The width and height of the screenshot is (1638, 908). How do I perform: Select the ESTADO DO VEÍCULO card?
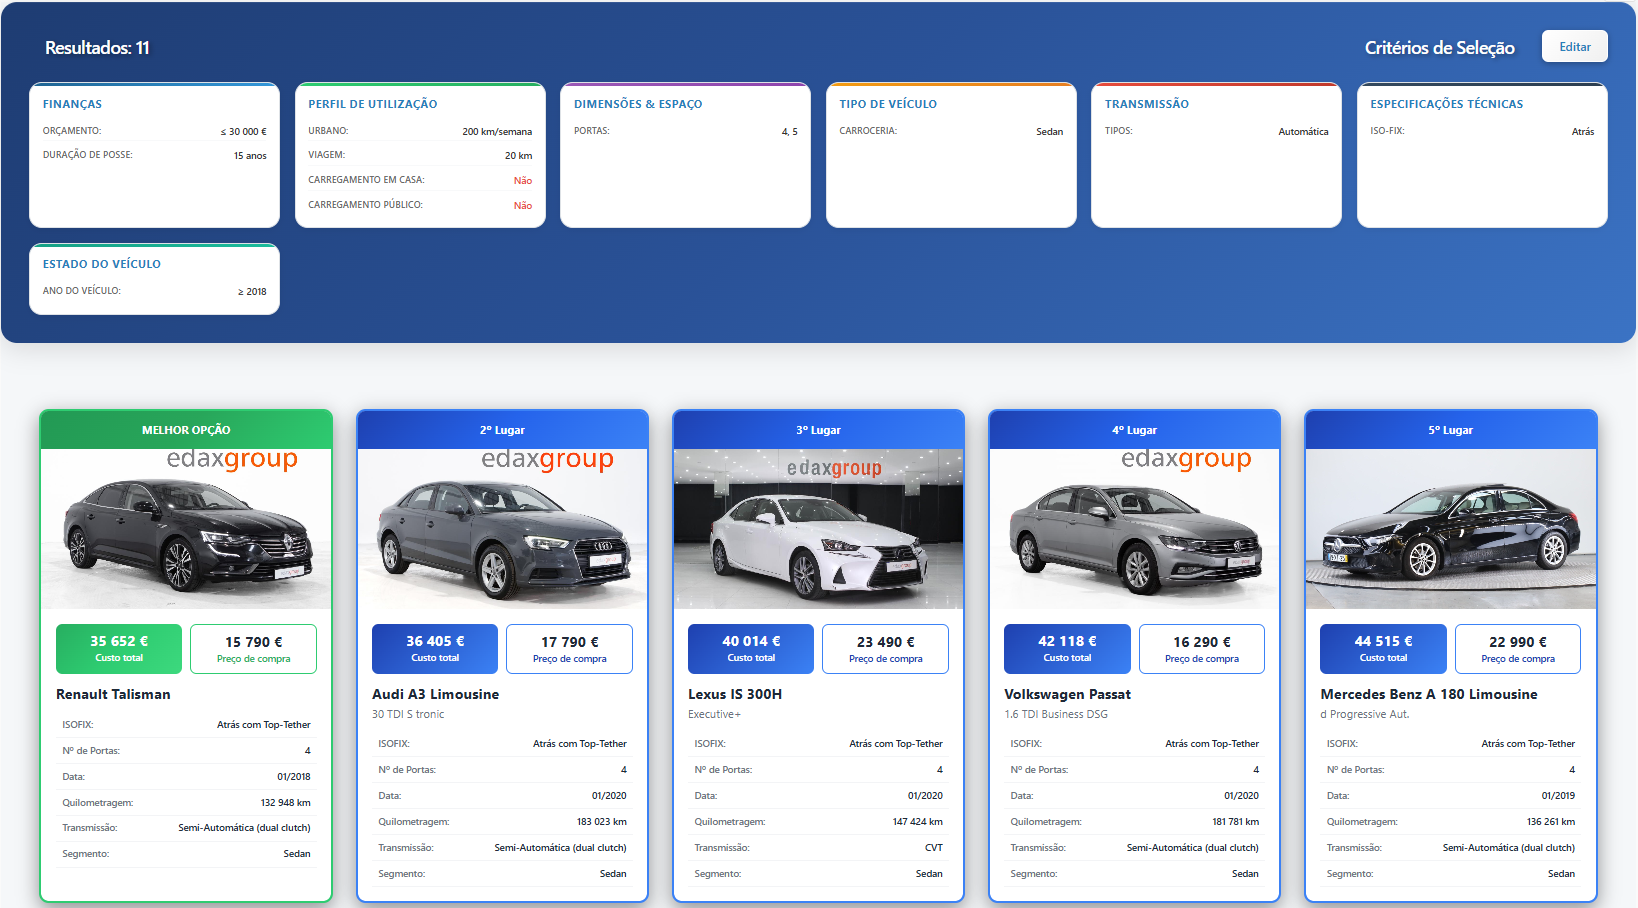[154, 279]
